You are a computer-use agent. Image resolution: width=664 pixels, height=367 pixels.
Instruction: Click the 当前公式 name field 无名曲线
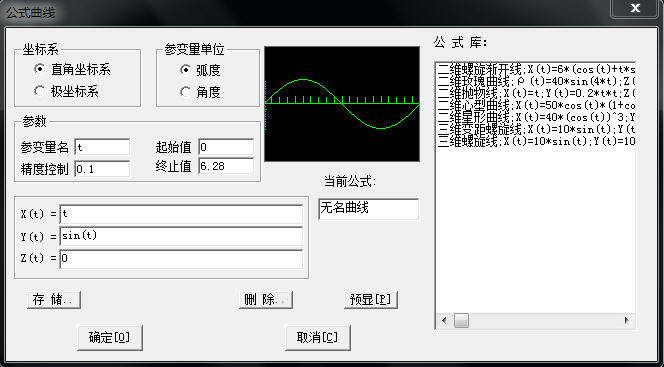[x=368, y=209]
